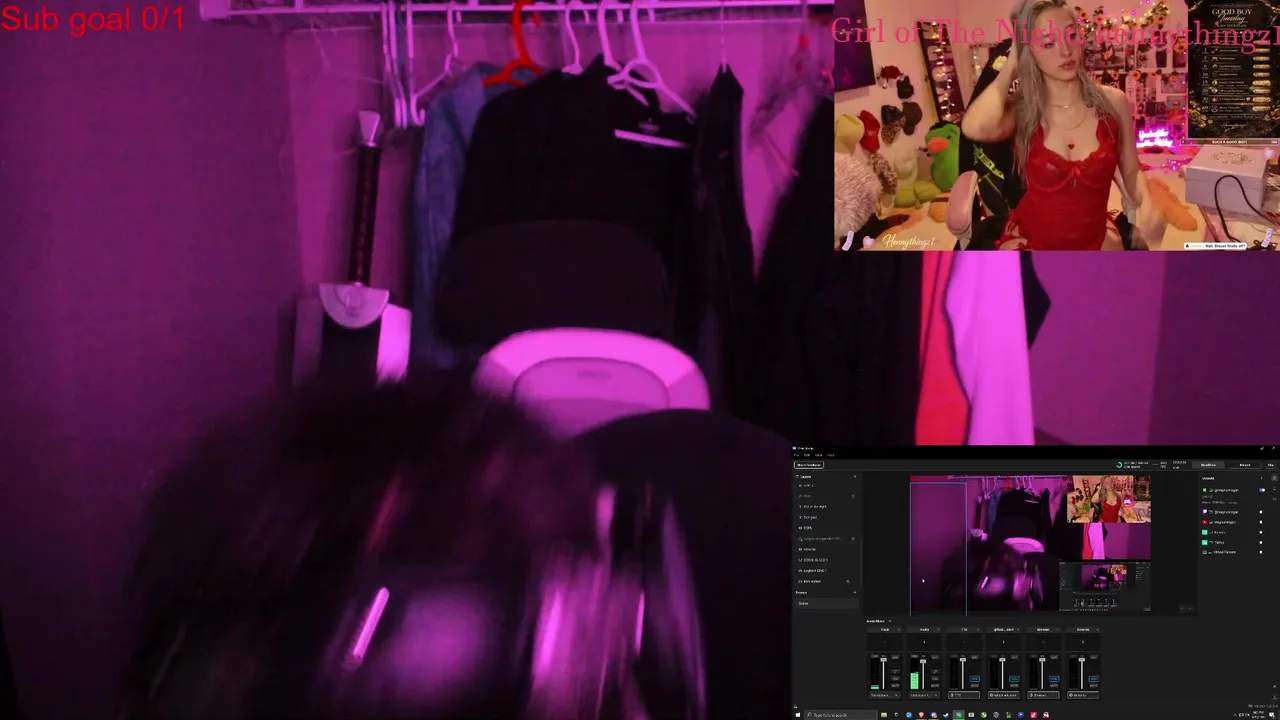Toggle the Virtual Camera output switch
This screenshot has height=720, width=1280.
1261,552
